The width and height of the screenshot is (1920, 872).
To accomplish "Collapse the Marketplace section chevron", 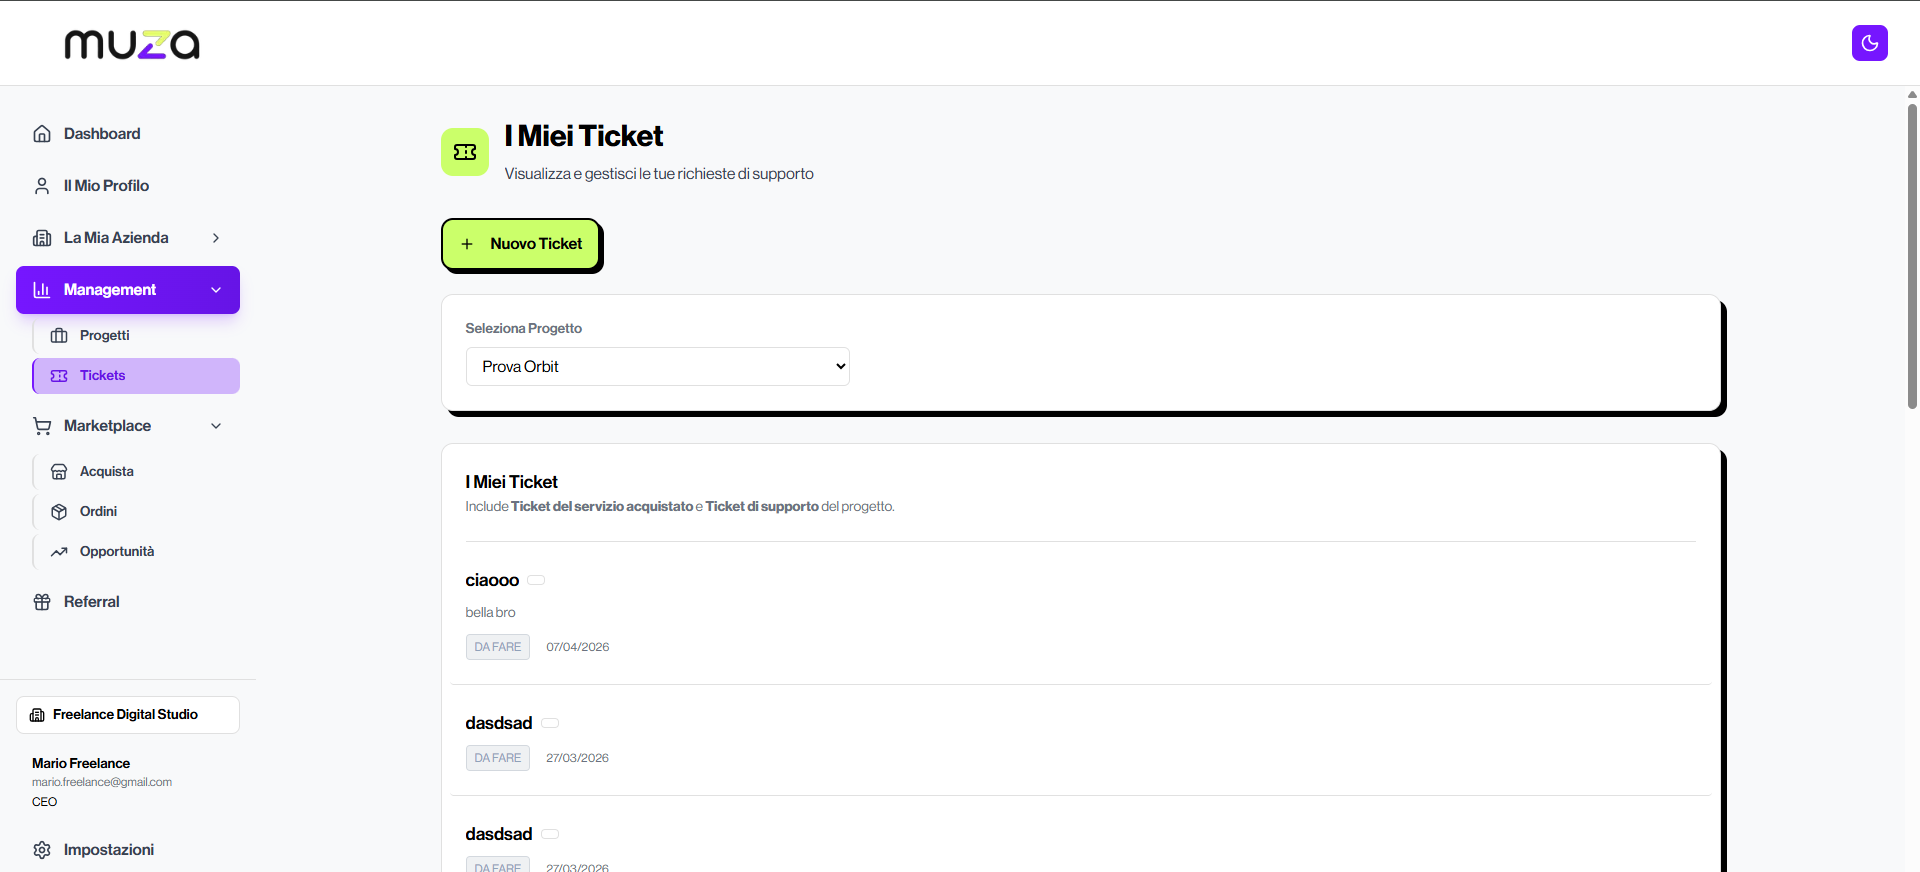I will (x=216, y=426).
